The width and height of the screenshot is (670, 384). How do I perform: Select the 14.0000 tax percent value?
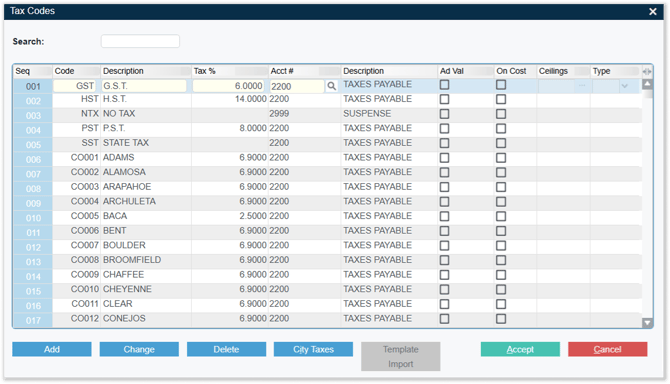point(250,99)
